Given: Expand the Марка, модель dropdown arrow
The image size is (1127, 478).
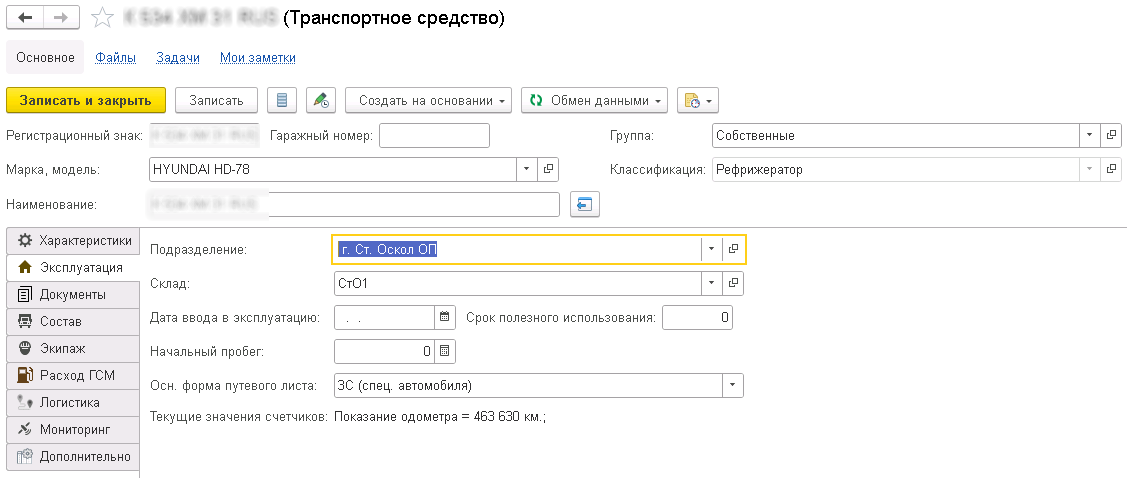Looking at the screenshot, I should tap(527, 170).
